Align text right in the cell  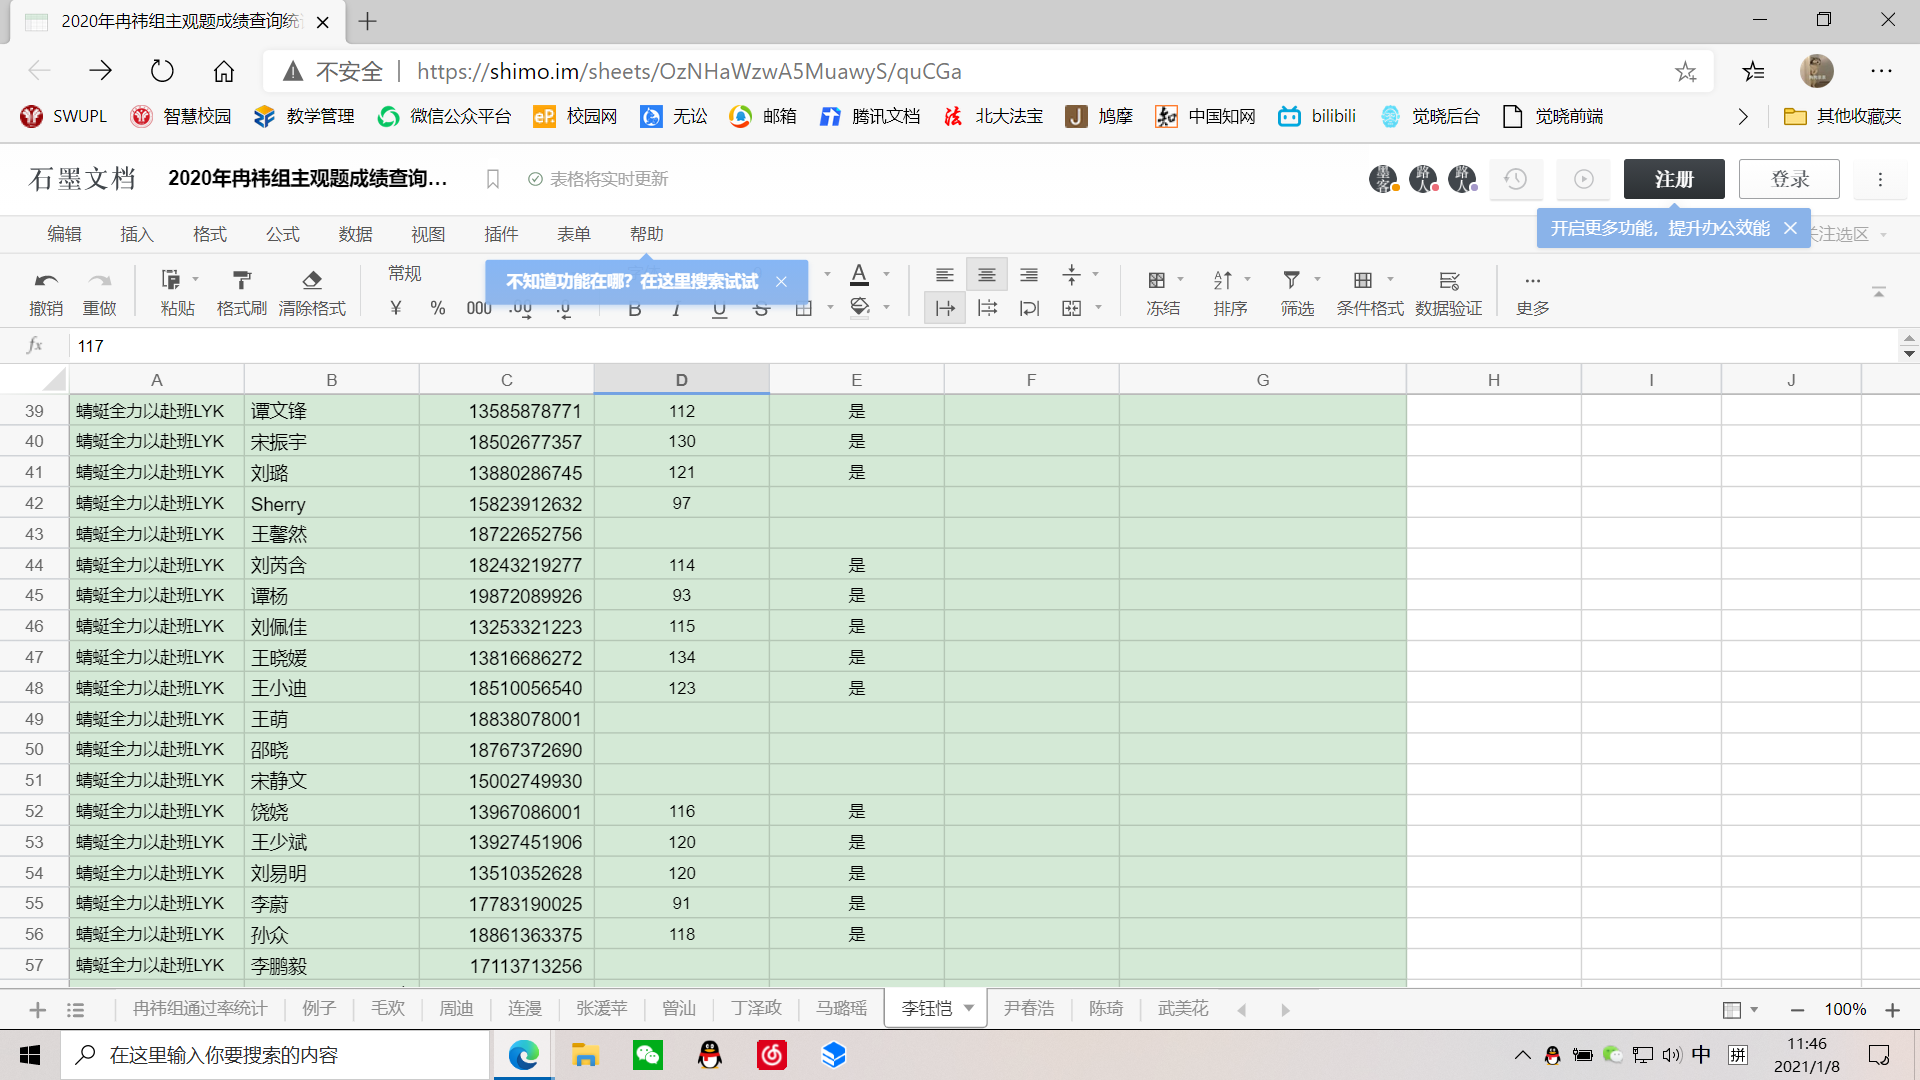click(1029, 275)
